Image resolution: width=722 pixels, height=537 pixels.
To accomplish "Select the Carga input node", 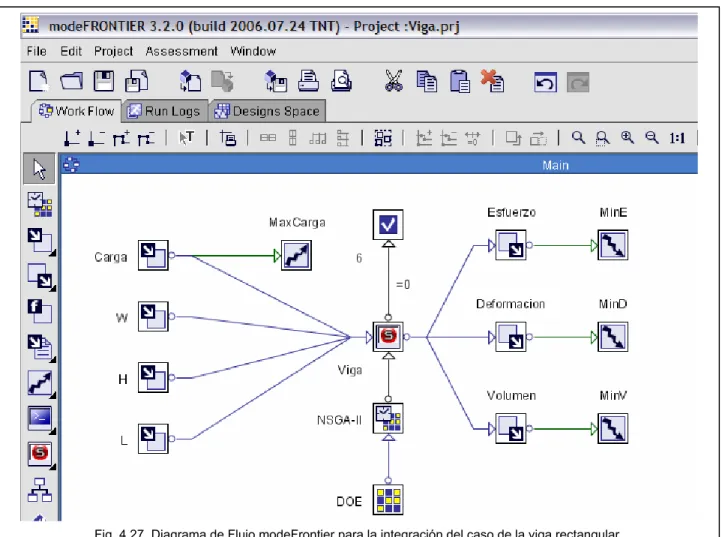I will click(153, 255).
